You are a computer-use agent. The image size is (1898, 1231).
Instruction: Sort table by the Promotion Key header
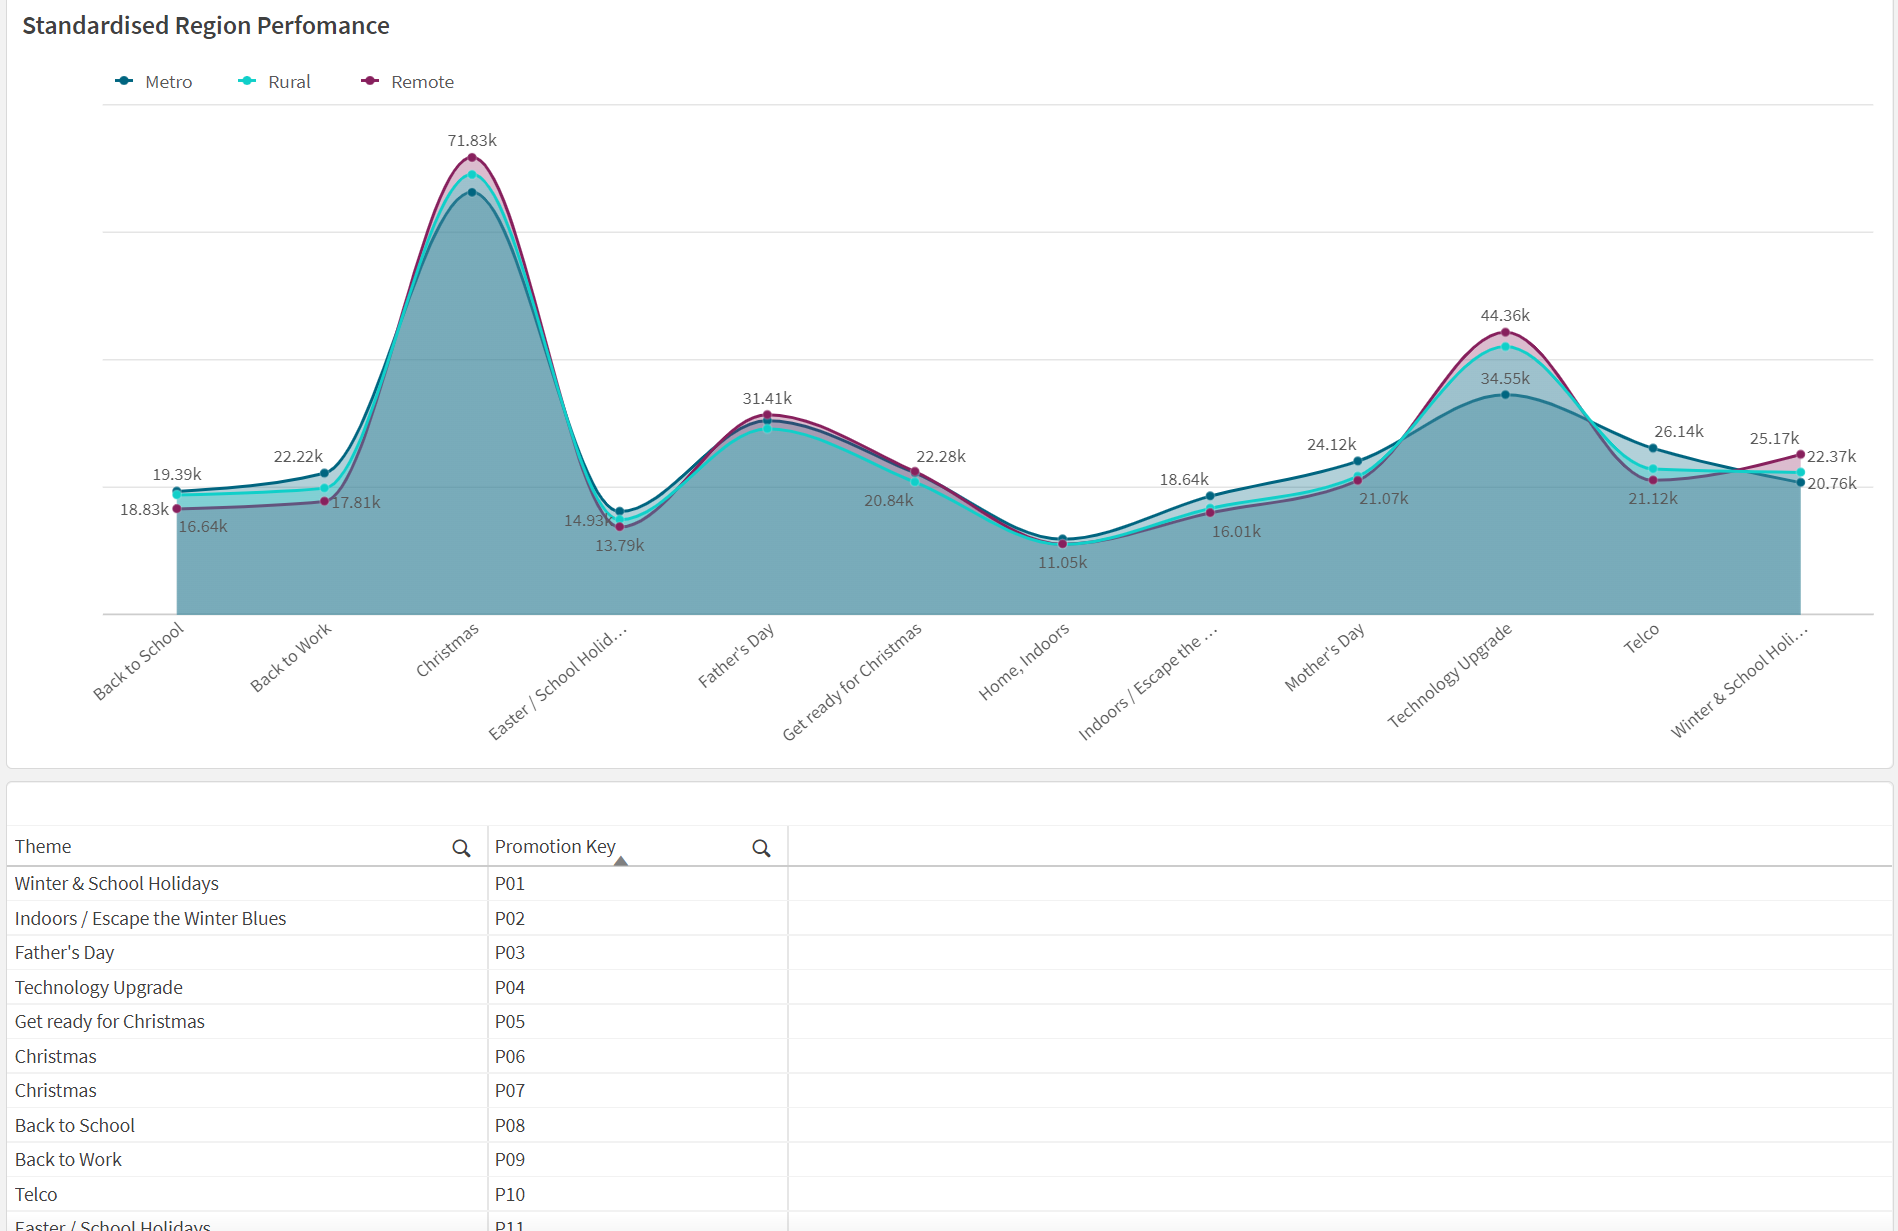(x=555, y=847)
